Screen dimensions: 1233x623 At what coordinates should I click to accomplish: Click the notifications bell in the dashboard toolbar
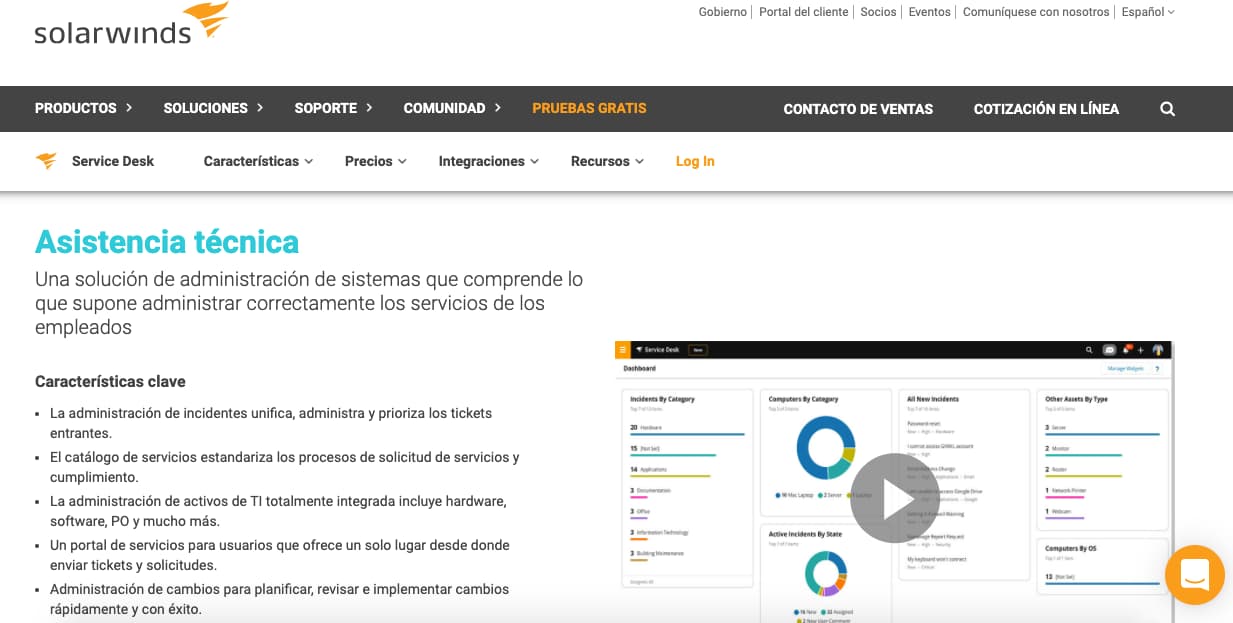tap(1127, 350)
